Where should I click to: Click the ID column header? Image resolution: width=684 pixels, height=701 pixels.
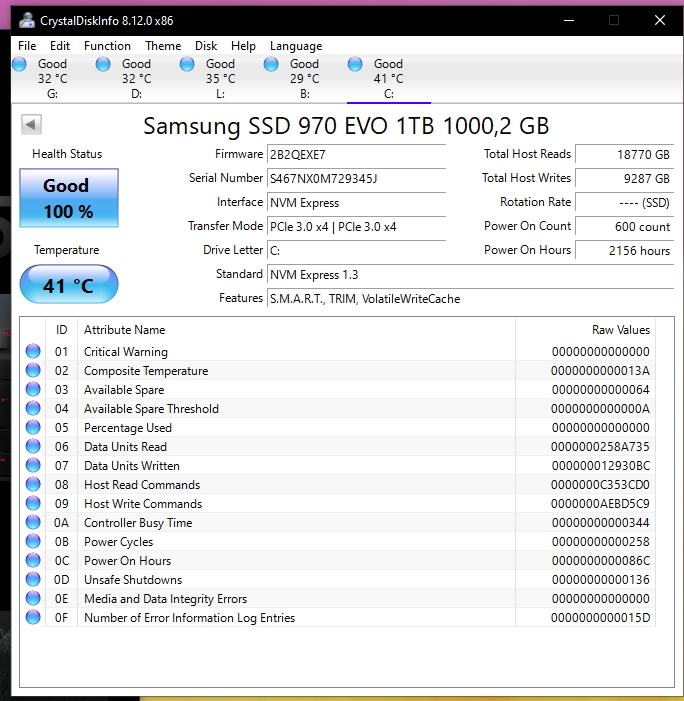click(x=62, y=330)
